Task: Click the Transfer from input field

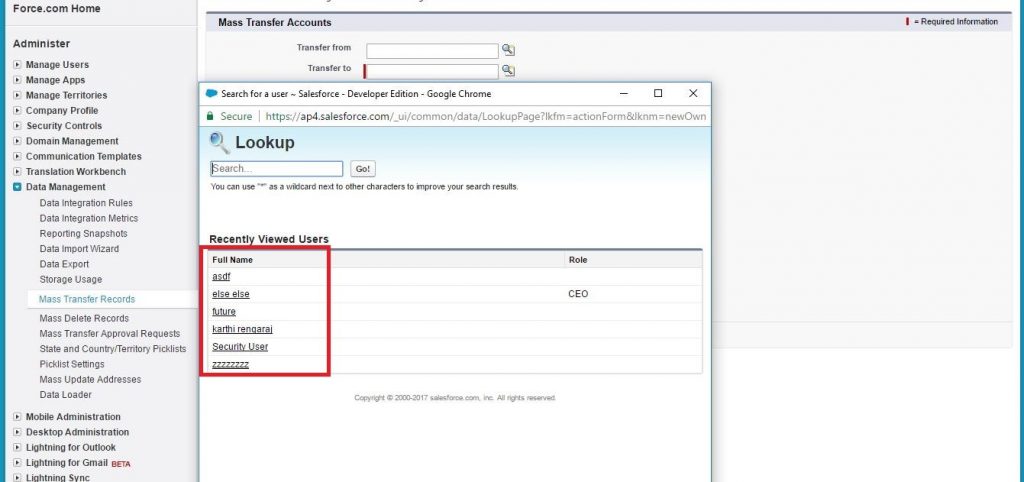Action: (432, 51)
